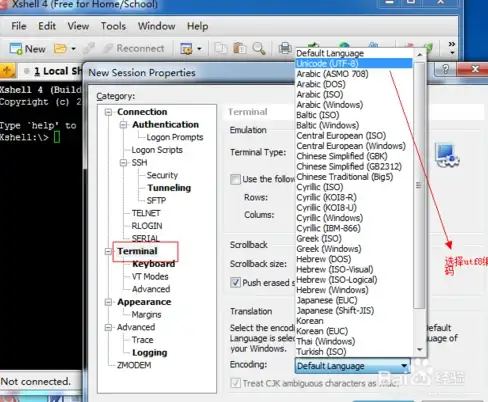Image resolution: width=488 pixels, height=402 pixels.
Task: Open the Help menu
Action: 197,26
